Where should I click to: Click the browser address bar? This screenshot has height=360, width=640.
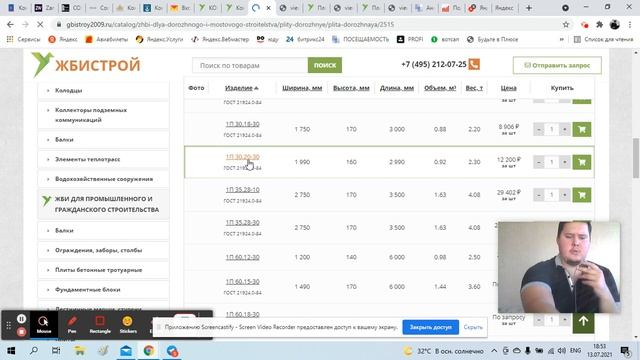click(310, 24)
